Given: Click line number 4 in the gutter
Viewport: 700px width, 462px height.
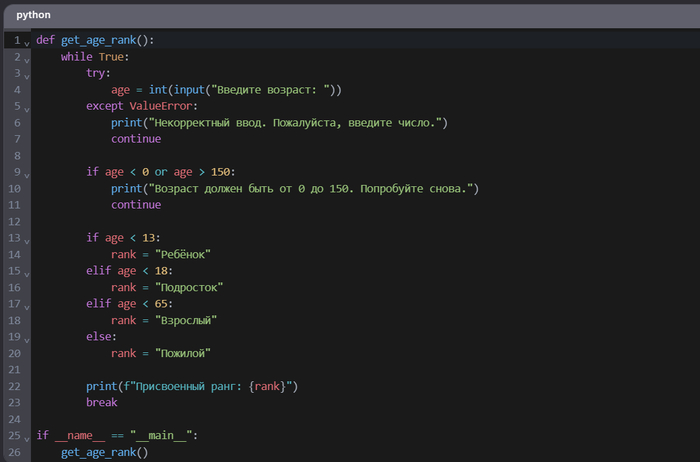Looking at the screenshot, I should 16,90.
